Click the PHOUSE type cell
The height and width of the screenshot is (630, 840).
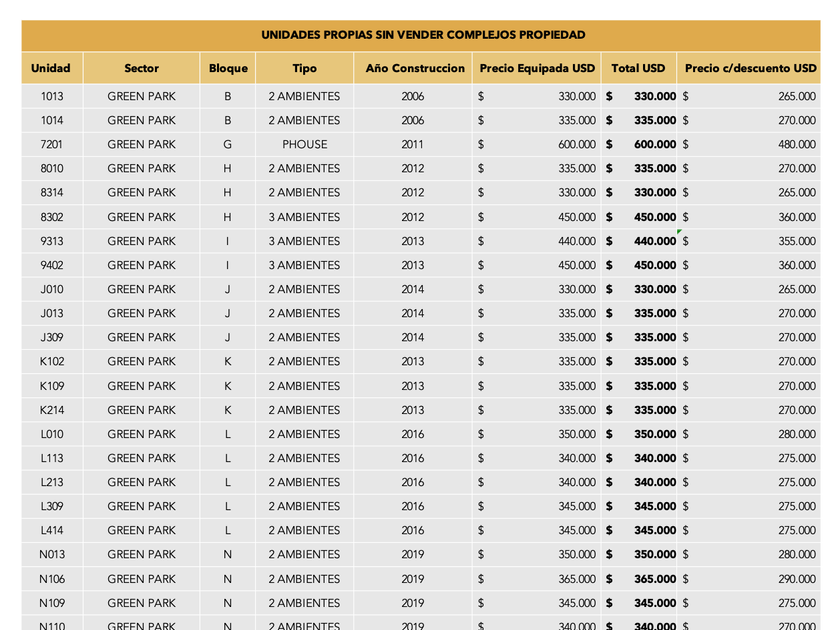point(304,145)
